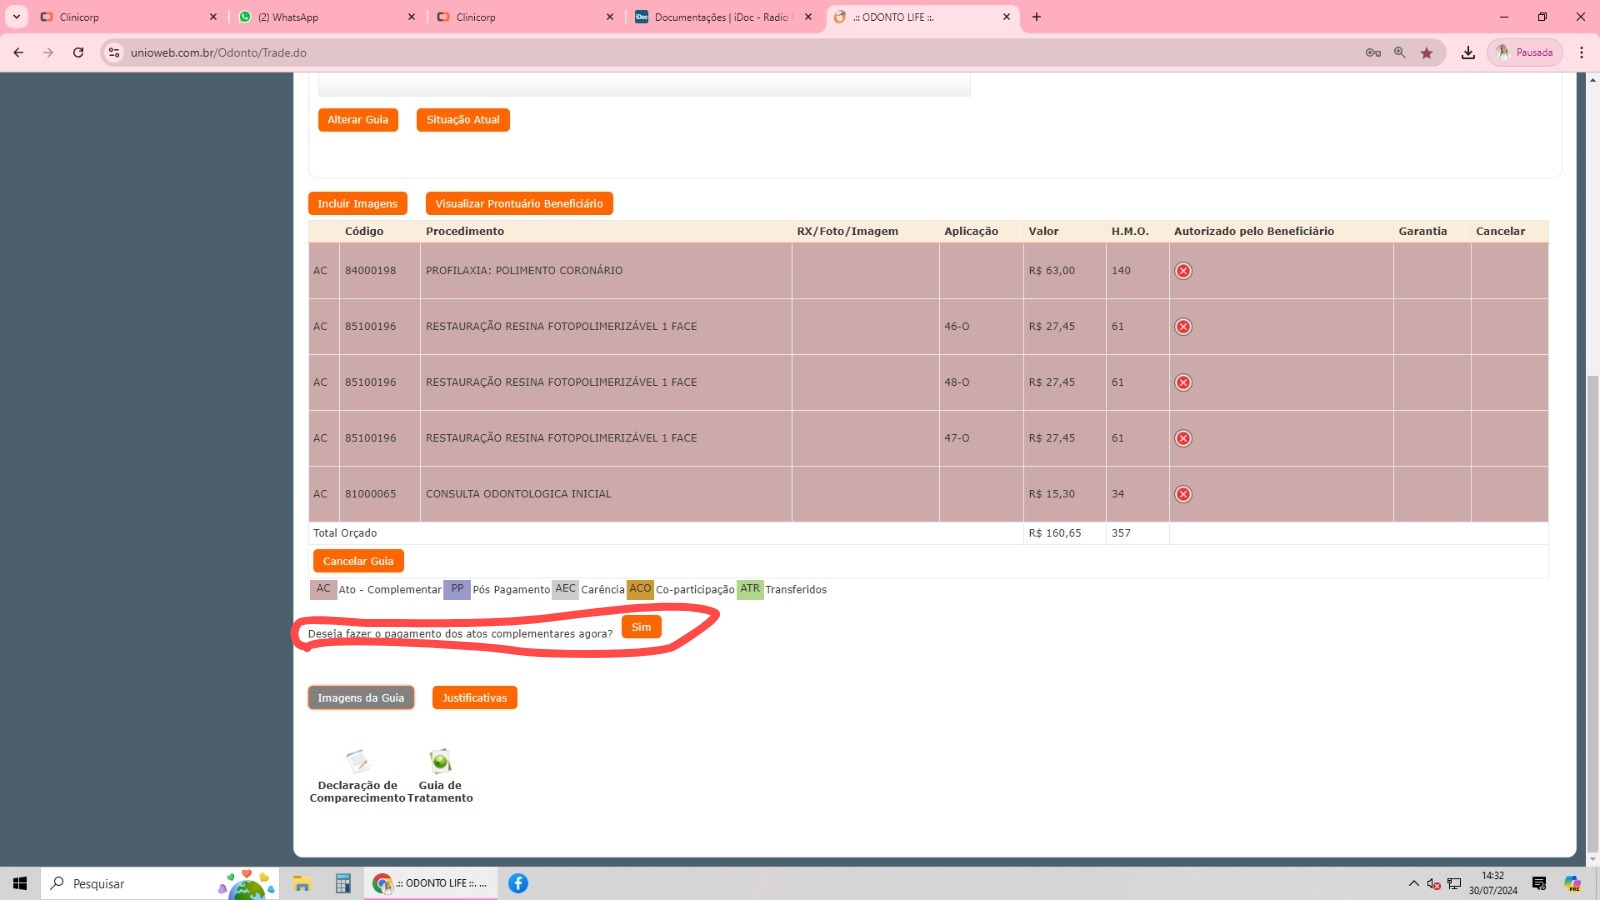Screen dimensions: 1600x900
Task: Click the Pausada profile button
Action: [1525, 52]
